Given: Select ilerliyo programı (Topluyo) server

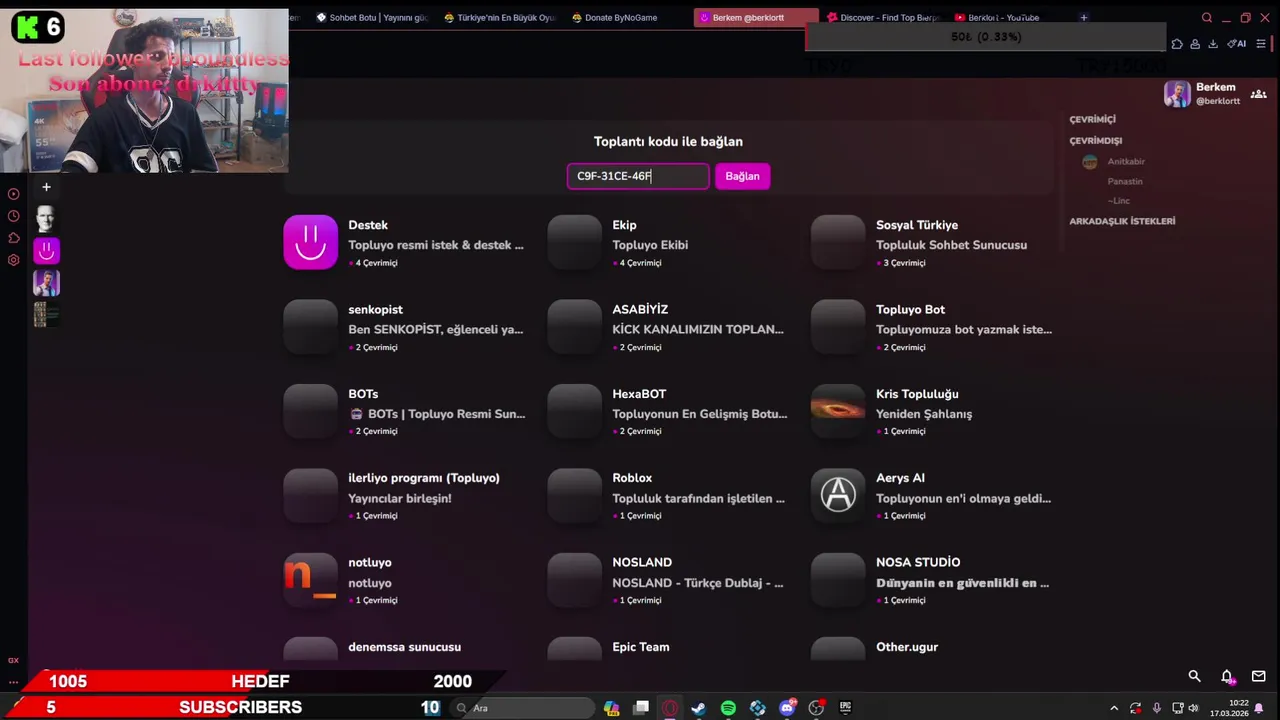Looking at the screenshot, I should coord(407,496).
